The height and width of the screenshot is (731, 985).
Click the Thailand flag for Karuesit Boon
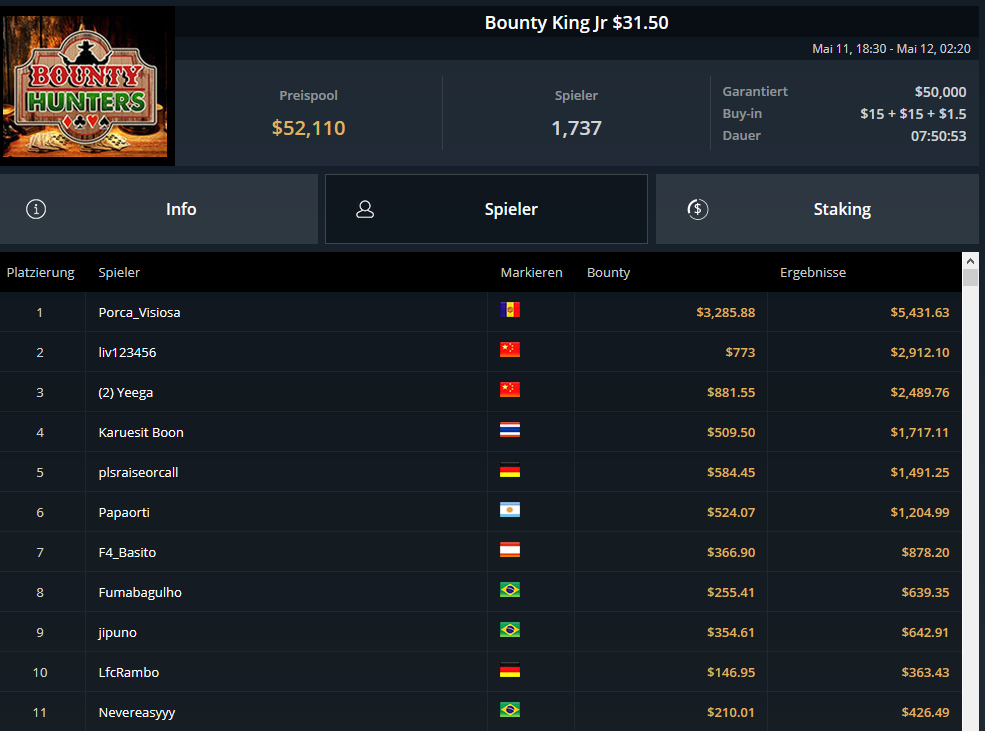[x=510, y=430]
